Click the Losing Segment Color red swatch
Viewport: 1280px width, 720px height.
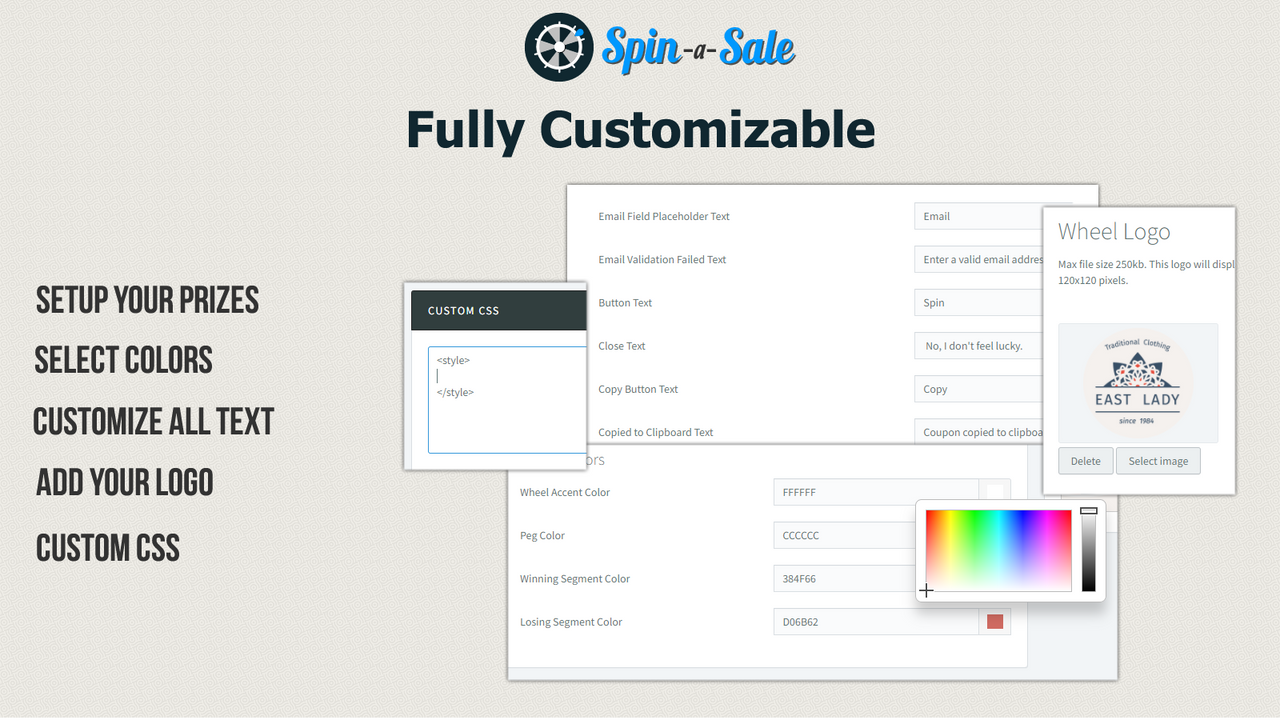click(x=995, y=621)
